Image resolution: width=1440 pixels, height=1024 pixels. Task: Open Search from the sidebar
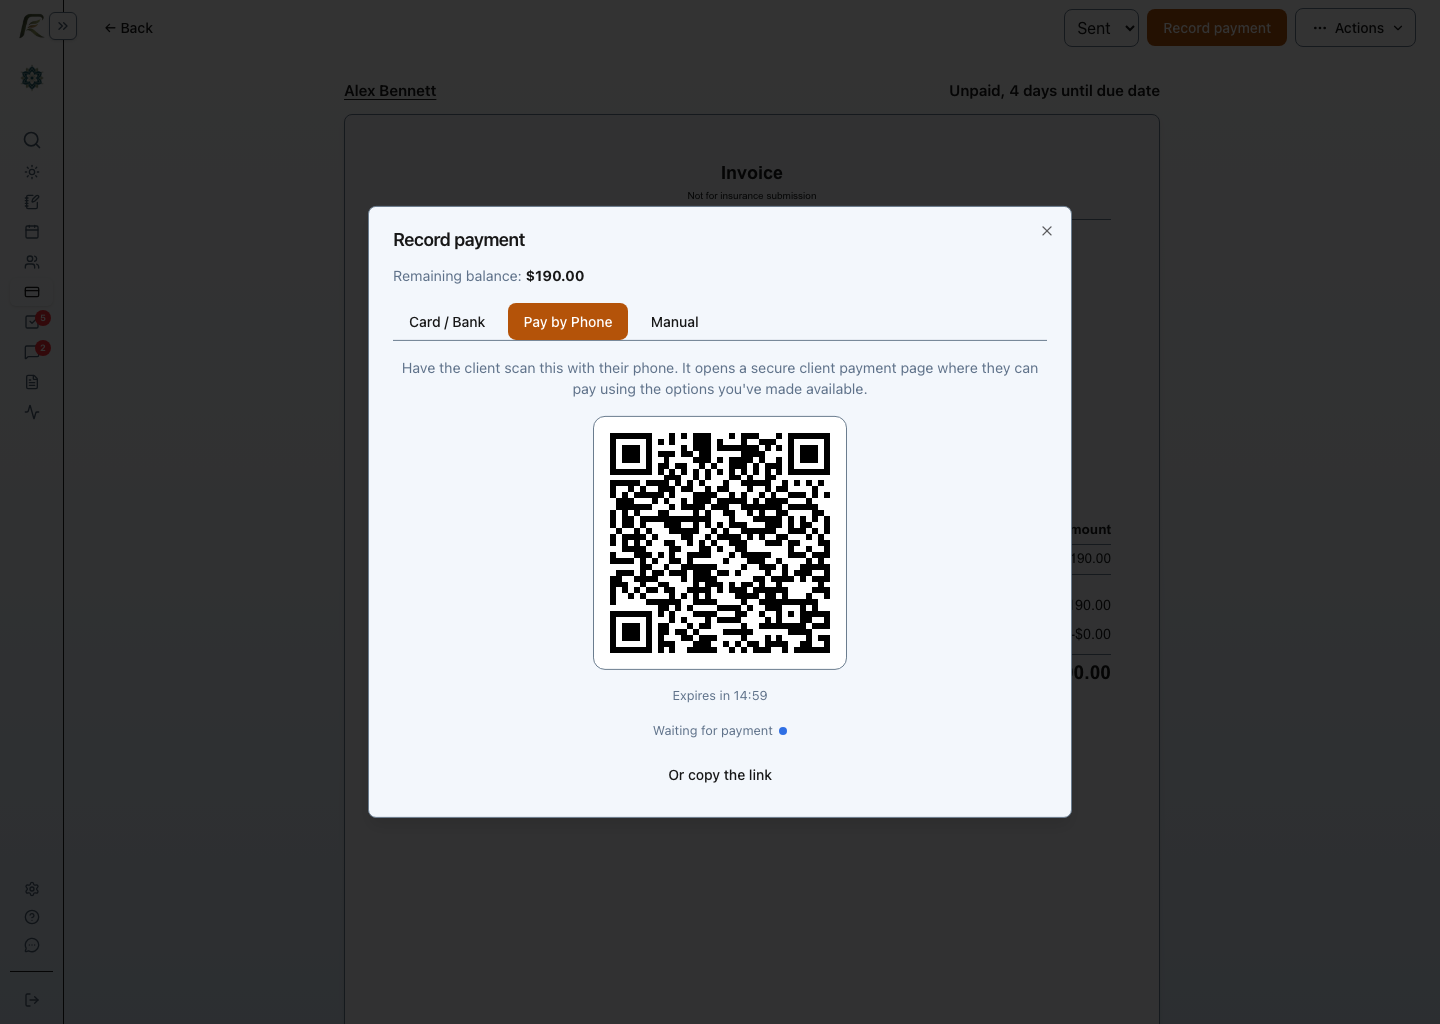[x=32, y=140]
